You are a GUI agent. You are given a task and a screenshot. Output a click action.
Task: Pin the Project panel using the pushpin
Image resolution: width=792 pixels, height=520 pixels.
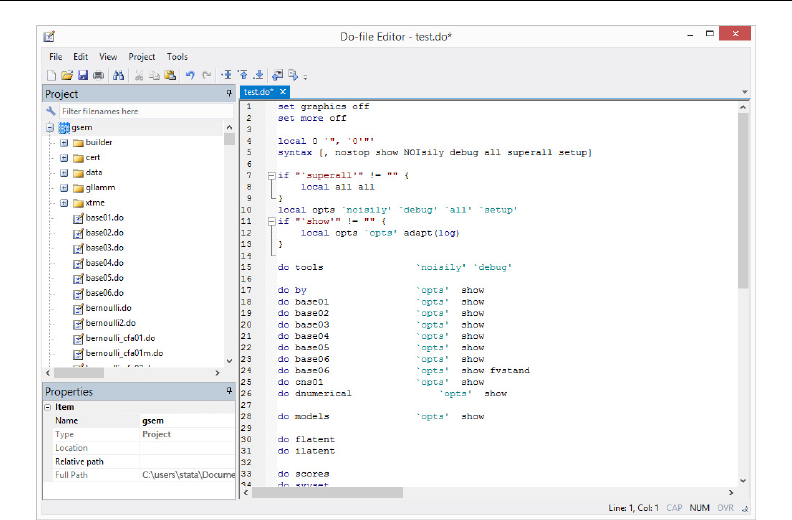229,93
